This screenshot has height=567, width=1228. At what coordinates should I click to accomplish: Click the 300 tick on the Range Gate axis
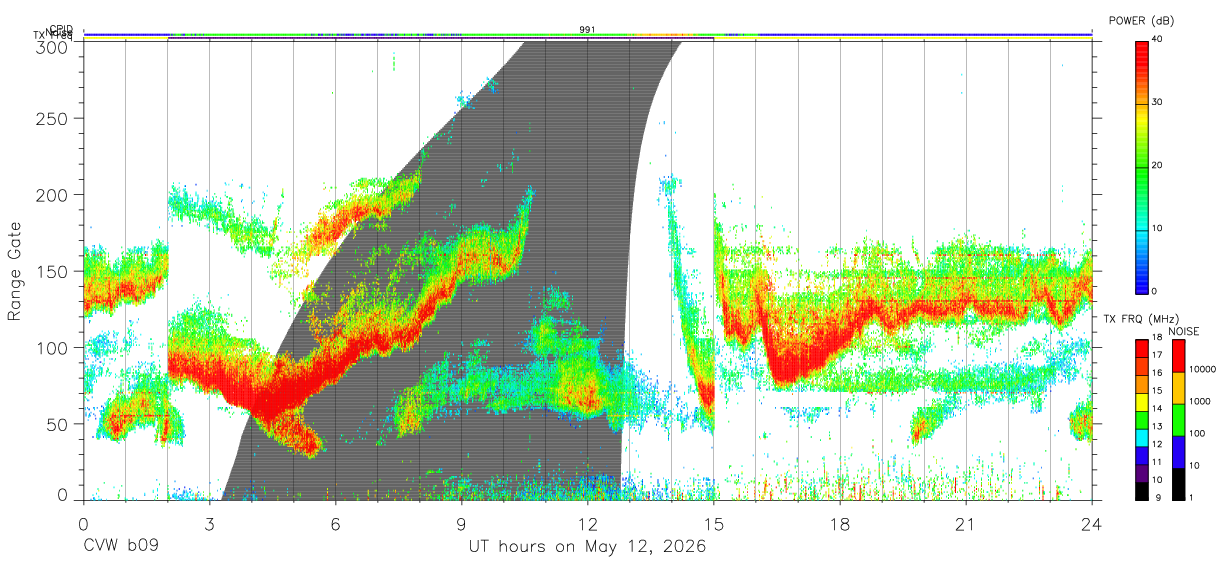point(53,47)
